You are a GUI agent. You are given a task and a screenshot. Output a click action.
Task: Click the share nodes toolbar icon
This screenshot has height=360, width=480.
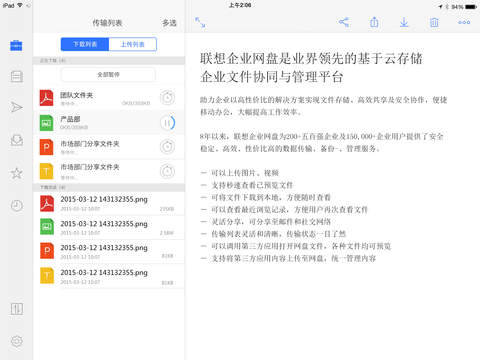344,22
